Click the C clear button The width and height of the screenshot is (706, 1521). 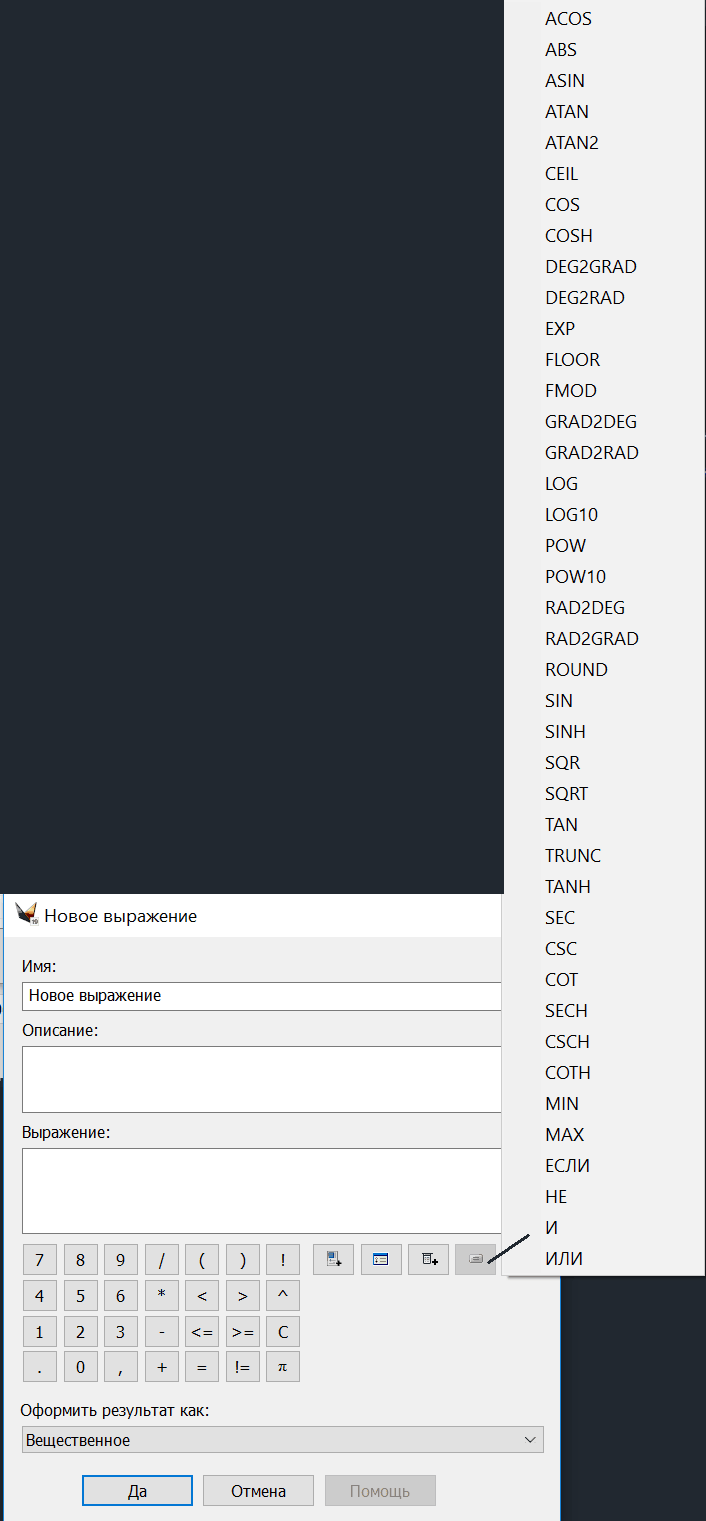pyautogui.click(x=283, y=1332)
